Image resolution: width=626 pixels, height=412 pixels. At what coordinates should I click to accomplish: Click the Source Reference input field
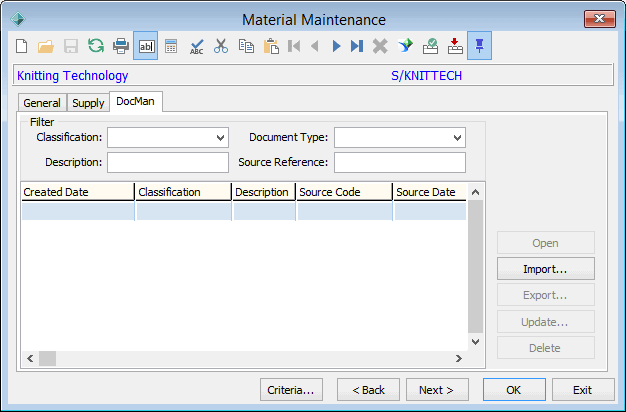tap(400, 162)
